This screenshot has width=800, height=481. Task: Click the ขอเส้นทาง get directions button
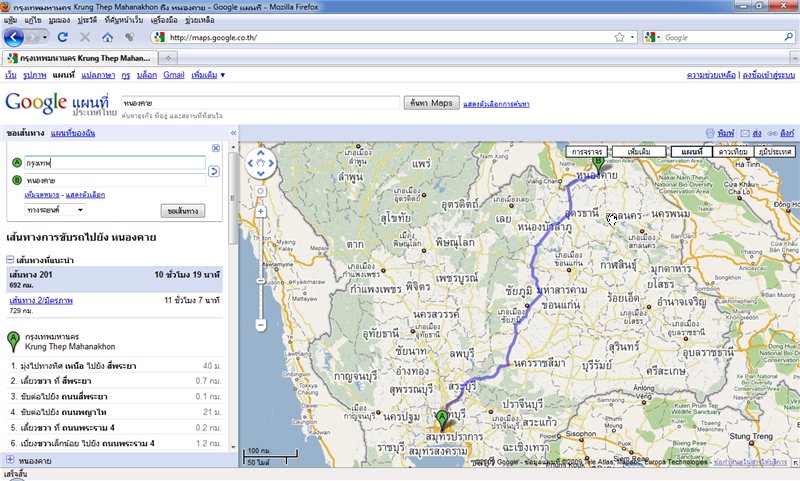[x=183, y=211]
